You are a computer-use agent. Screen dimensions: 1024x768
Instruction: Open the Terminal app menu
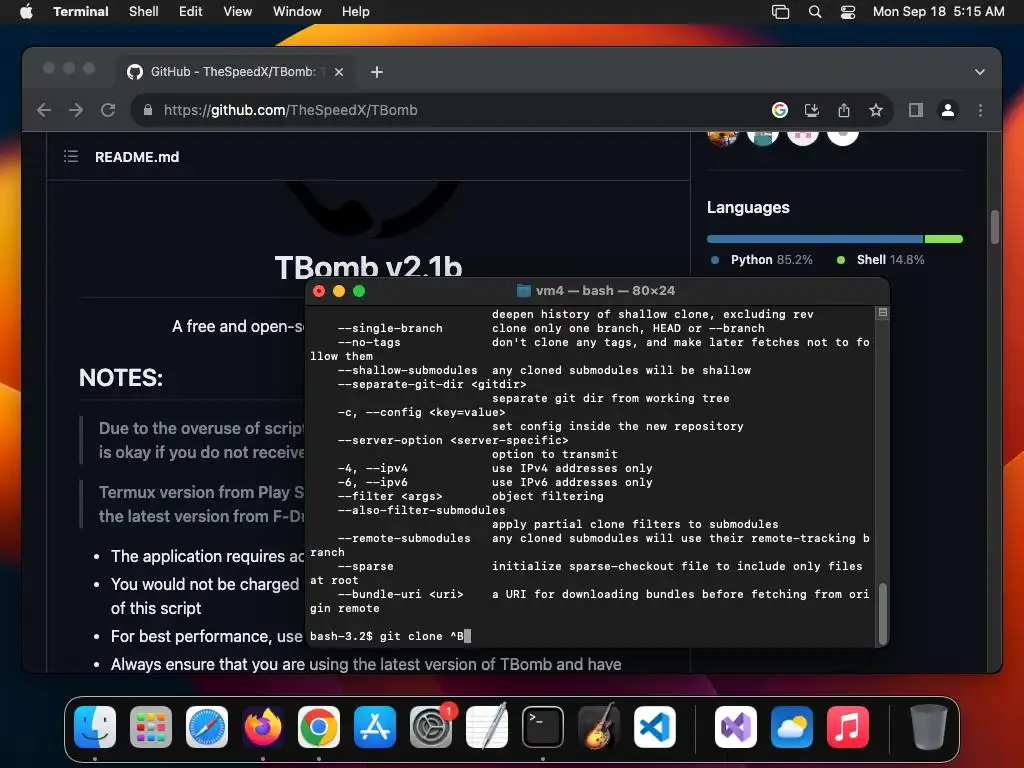pos(80,11)
